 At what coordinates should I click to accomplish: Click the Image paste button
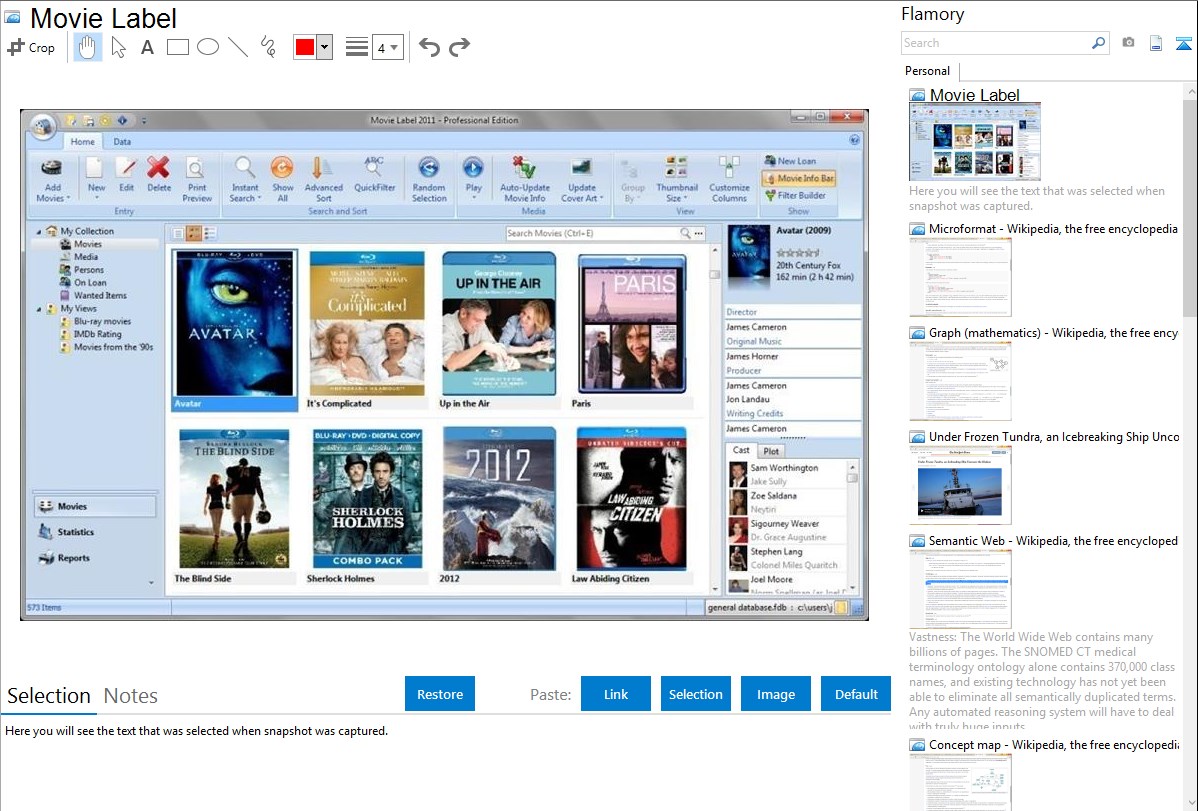[x=776, y=694]
